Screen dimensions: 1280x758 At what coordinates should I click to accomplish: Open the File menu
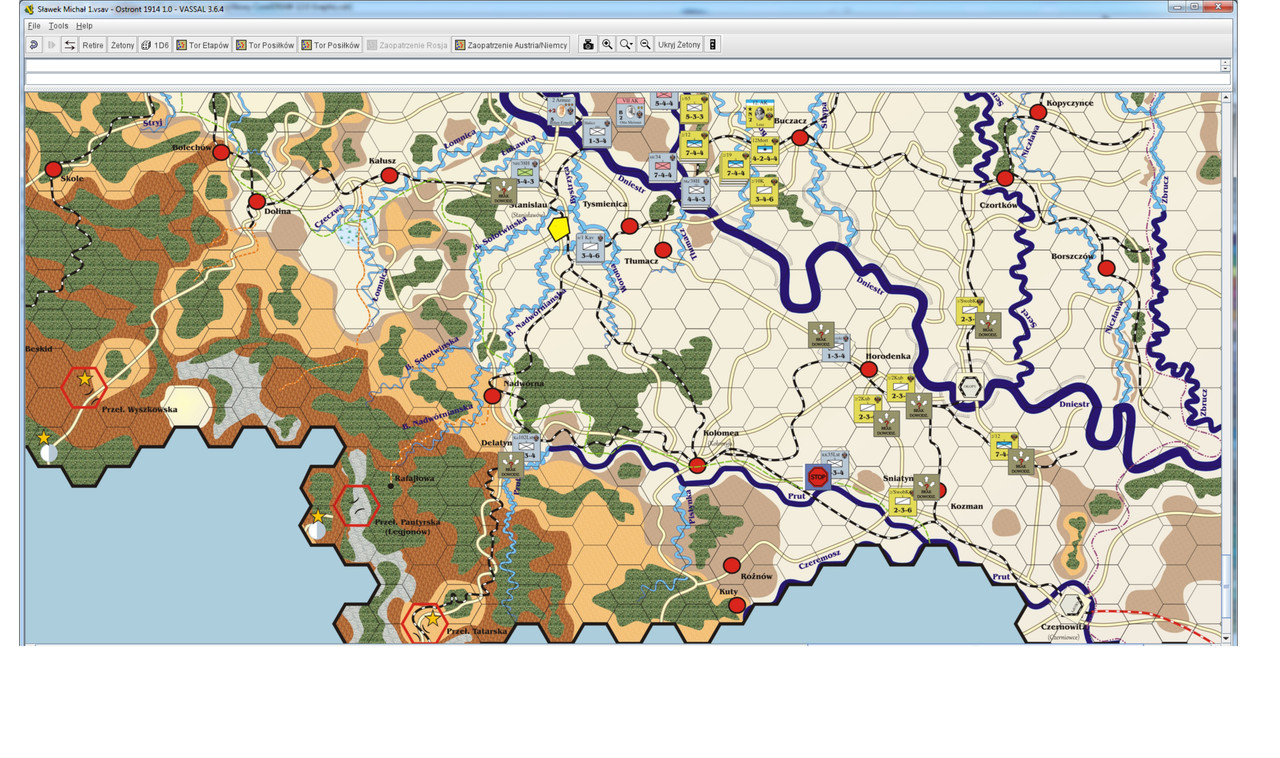(34, 26)
